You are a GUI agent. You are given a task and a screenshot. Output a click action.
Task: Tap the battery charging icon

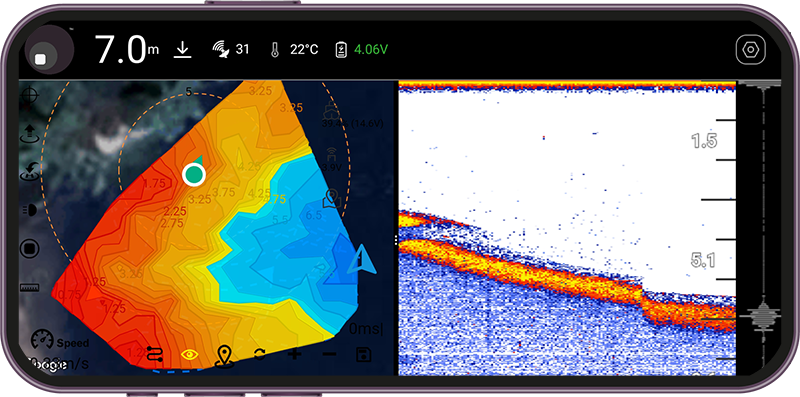click(x=341, y=49)
